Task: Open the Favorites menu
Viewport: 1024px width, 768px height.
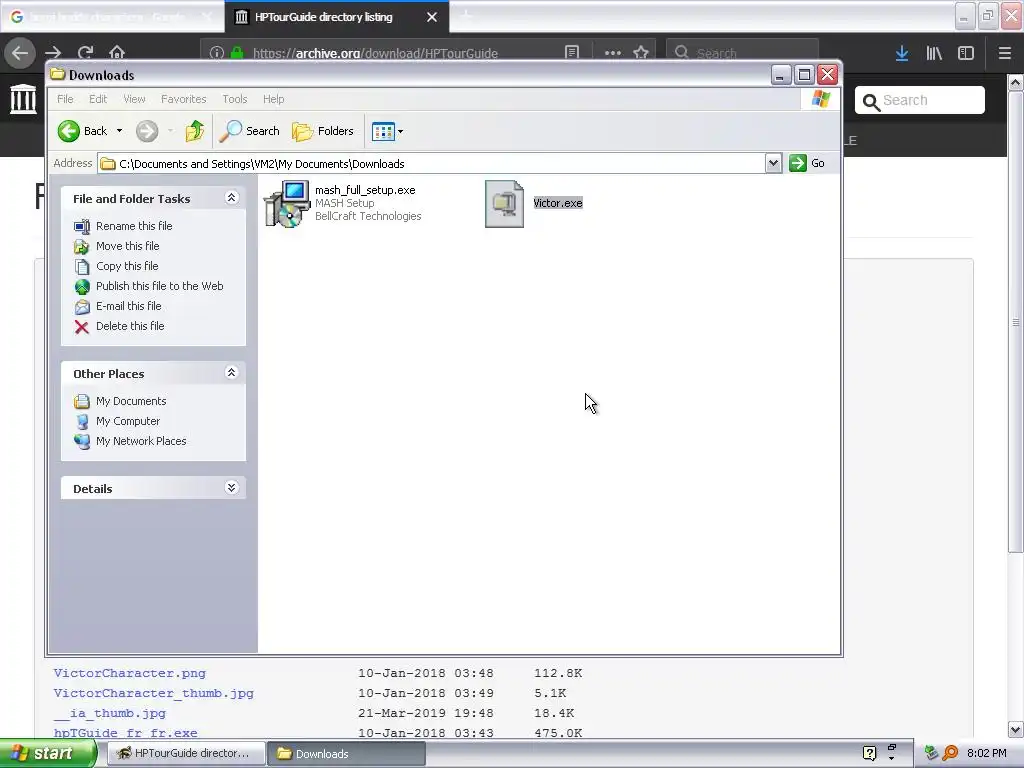Action: pos(184,99)
